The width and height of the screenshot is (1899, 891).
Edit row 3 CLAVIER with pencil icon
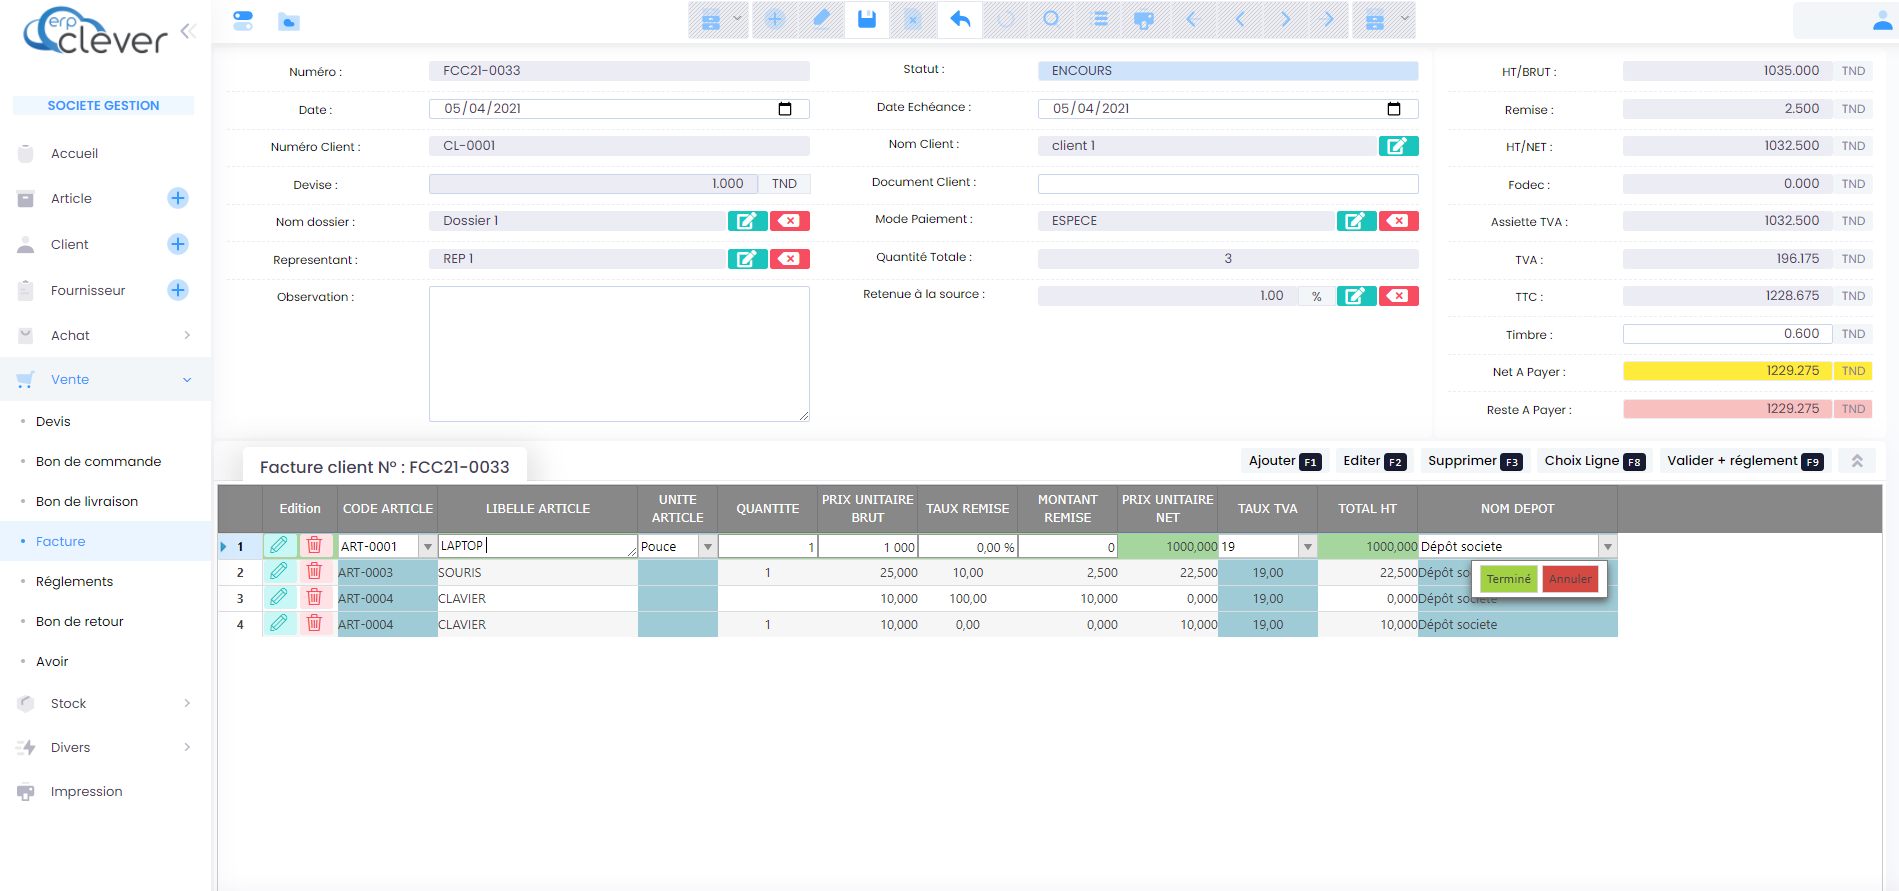[279, 597]
